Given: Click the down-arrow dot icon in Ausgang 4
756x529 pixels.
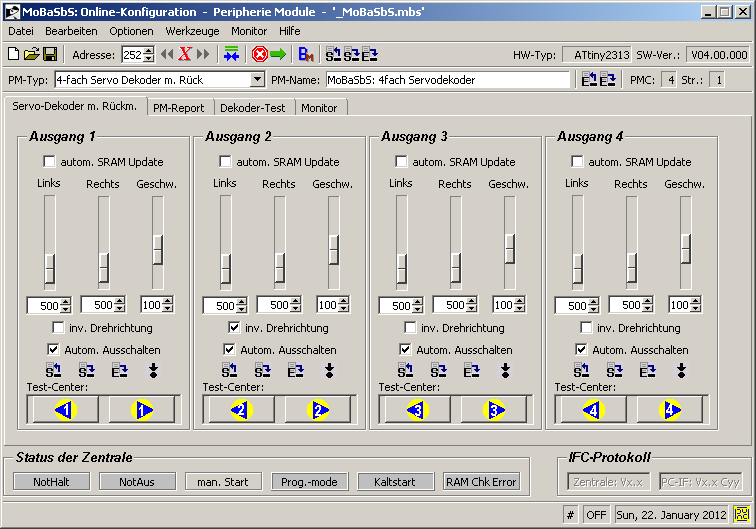Looking at the screenshot, I should [x=681, y=371].
